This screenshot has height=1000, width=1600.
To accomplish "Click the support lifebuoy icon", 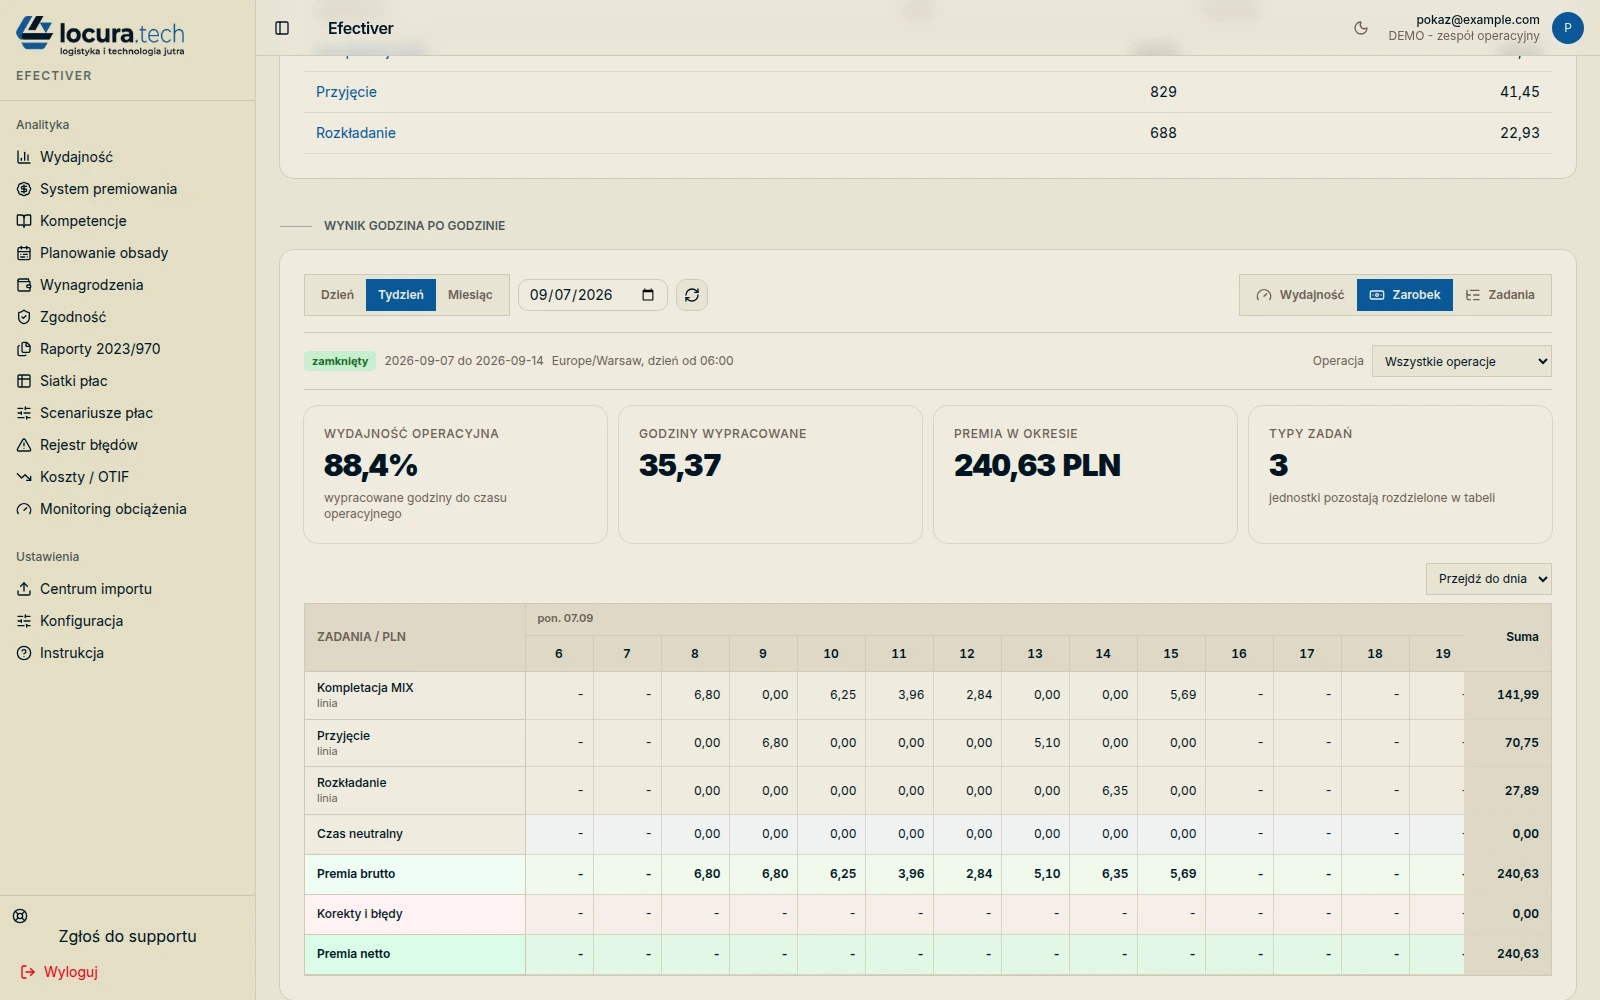I will (x=20, y=916).
